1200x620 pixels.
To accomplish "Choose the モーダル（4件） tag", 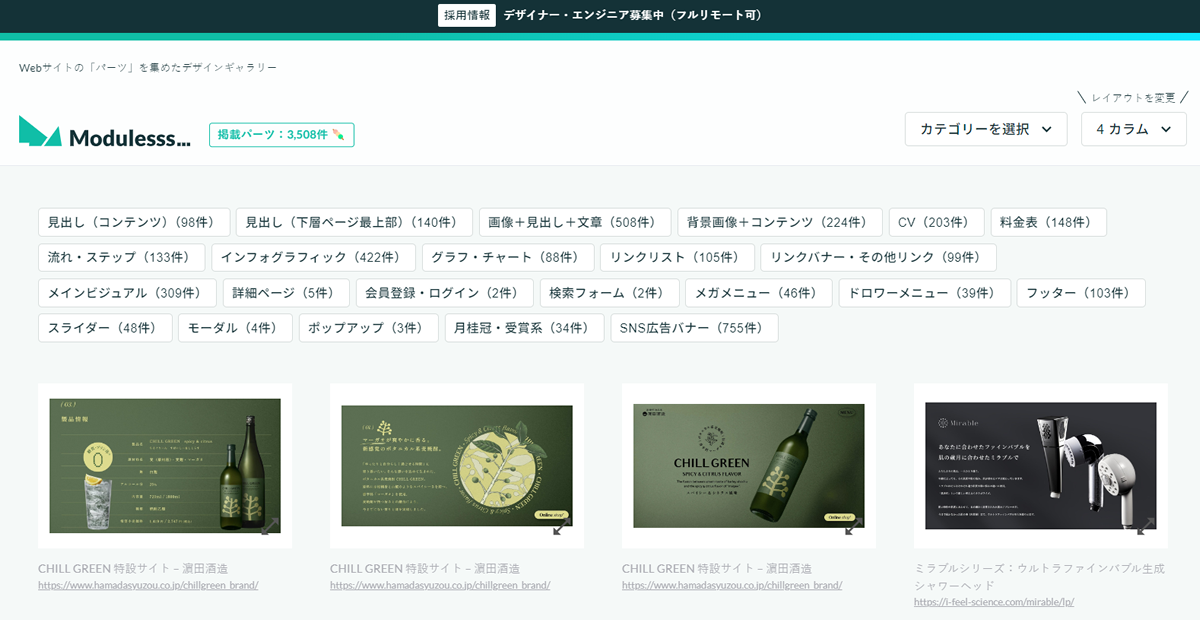I will [x=236, y=328].
